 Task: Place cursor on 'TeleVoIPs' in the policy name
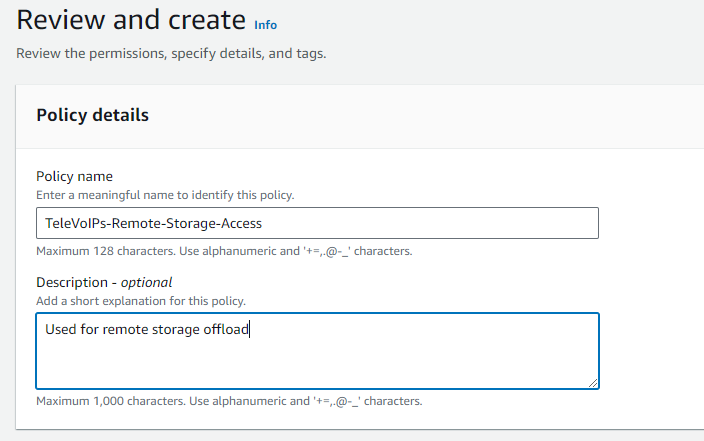pos(76,223)
